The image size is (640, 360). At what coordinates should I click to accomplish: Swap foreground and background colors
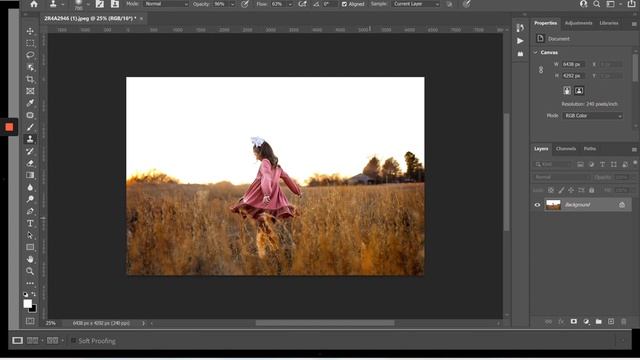[x=33, y=294]
